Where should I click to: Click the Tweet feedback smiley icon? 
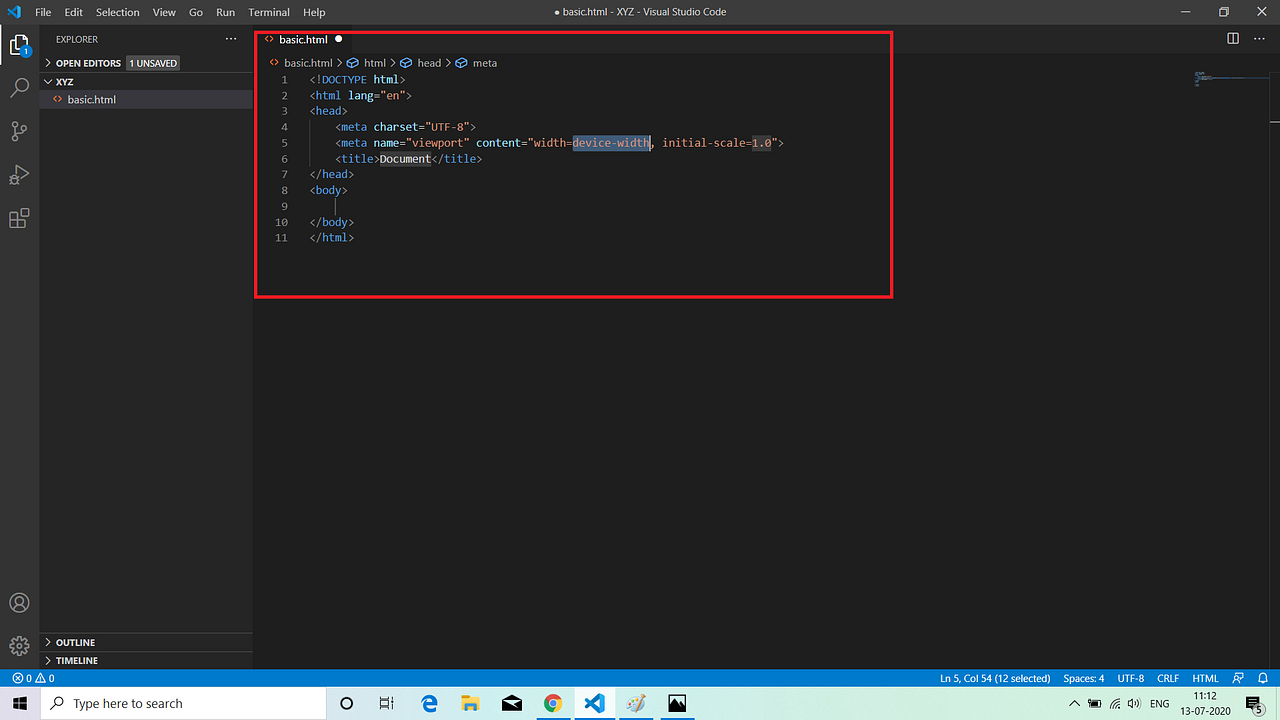pos(1237,678)
